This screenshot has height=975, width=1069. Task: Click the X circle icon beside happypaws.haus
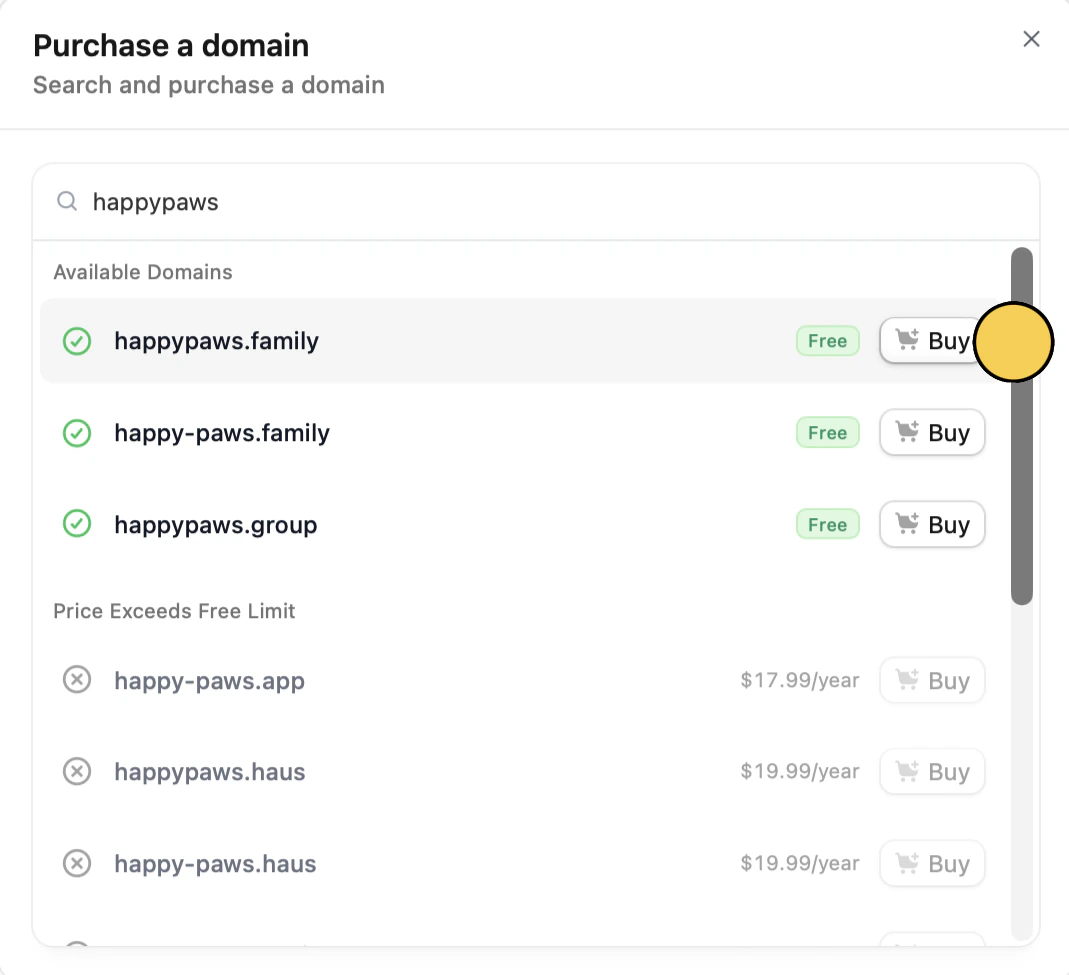coord(77,772)
